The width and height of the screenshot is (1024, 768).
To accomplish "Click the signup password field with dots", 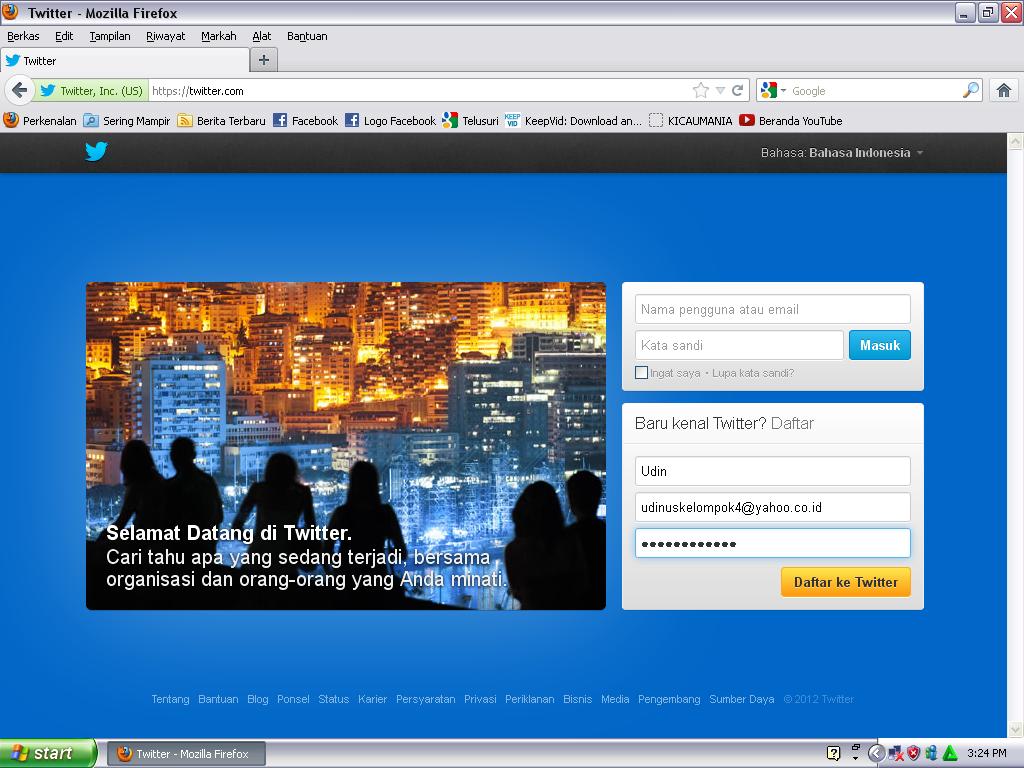I will [773, 543].
